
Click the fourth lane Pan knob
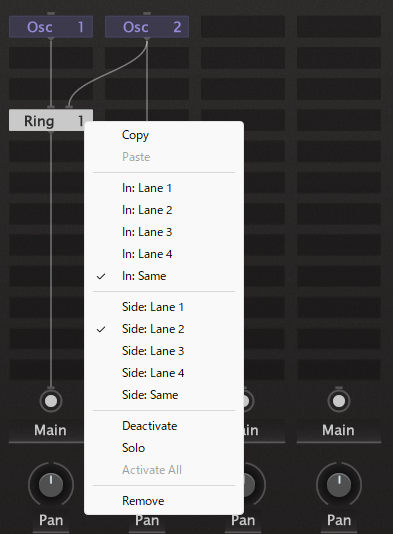pyautogui.click(x=339, y=485)
